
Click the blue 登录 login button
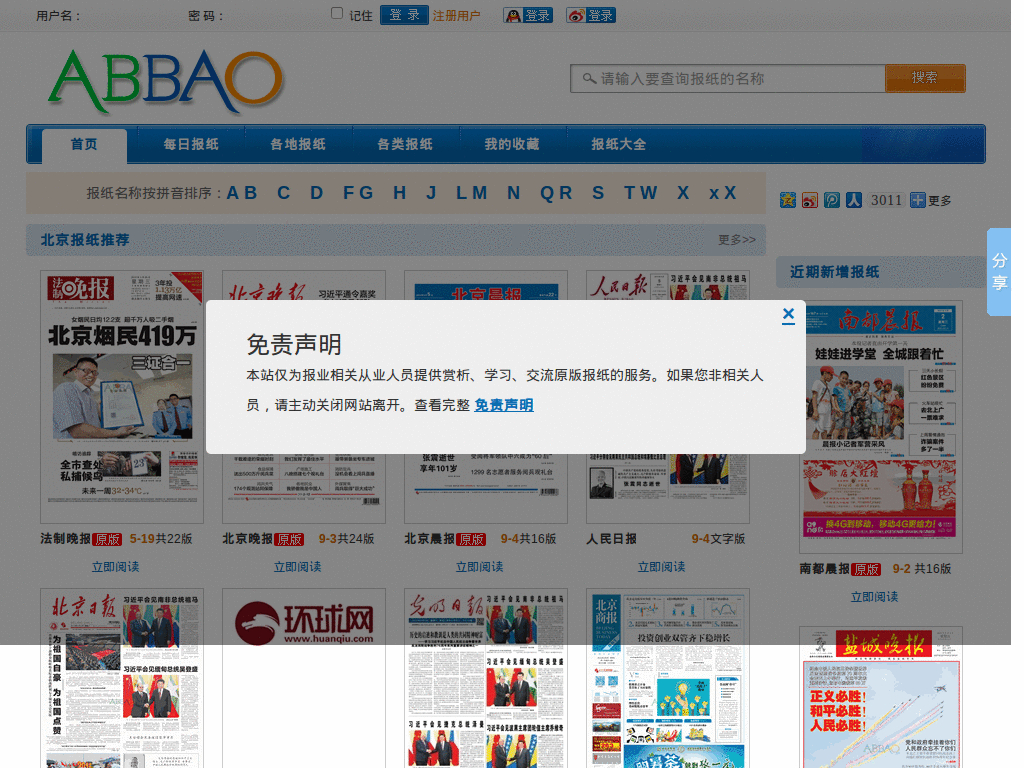click(404, 15)
